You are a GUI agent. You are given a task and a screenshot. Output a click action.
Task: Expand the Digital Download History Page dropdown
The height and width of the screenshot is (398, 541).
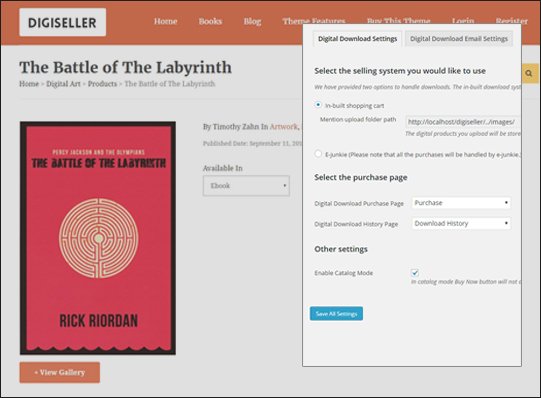461,223
